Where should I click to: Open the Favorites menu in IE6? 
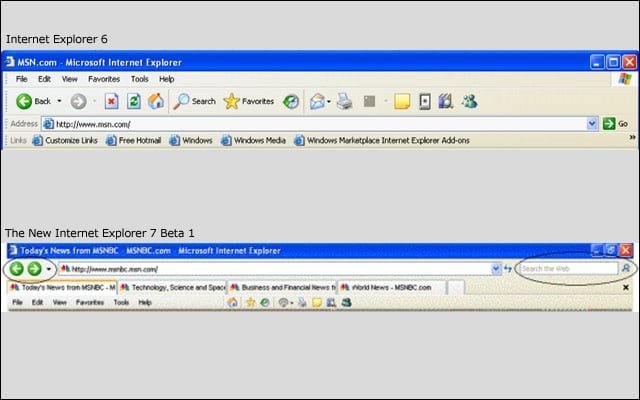pyautogui.click(x=104, y=79)
